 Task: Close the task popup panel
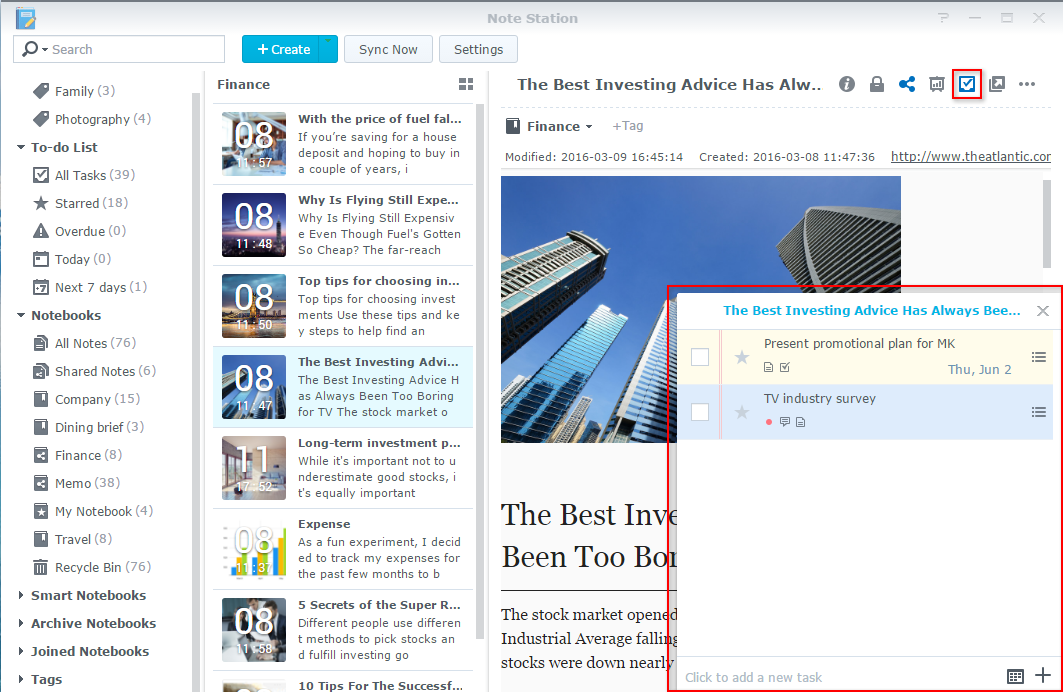[x=1043, y=311]
